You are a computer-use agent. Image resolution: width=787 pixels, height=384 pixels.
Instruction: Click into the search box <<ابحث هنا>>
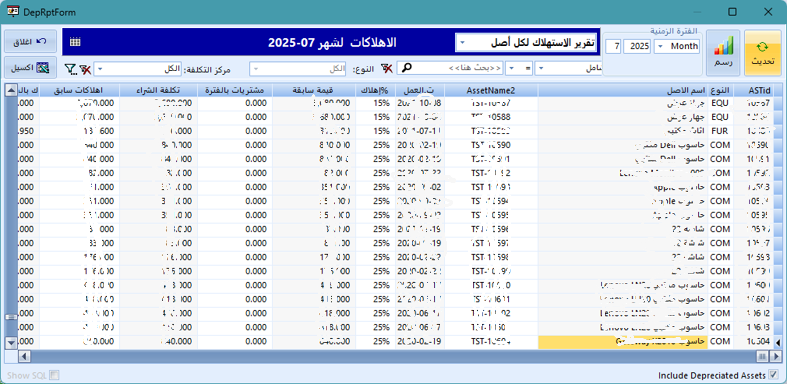point(450,69)
